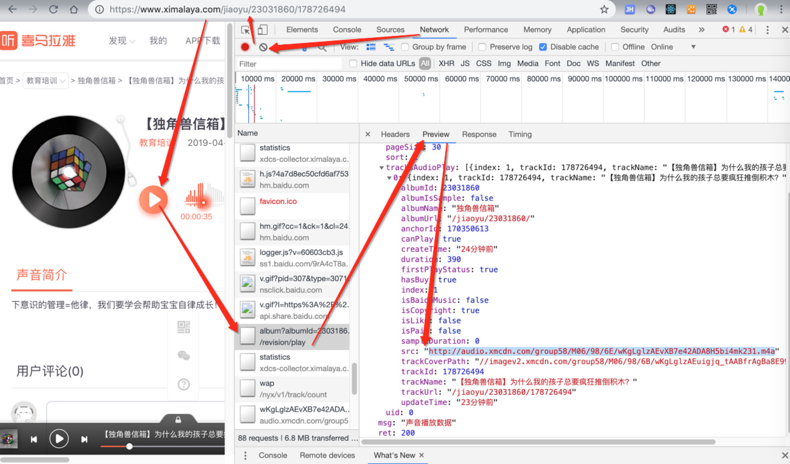The image size is (790, 464).
Task: Open DevTools three-dot customize menu
Action: pyautogui.click(x=767, y=30)
